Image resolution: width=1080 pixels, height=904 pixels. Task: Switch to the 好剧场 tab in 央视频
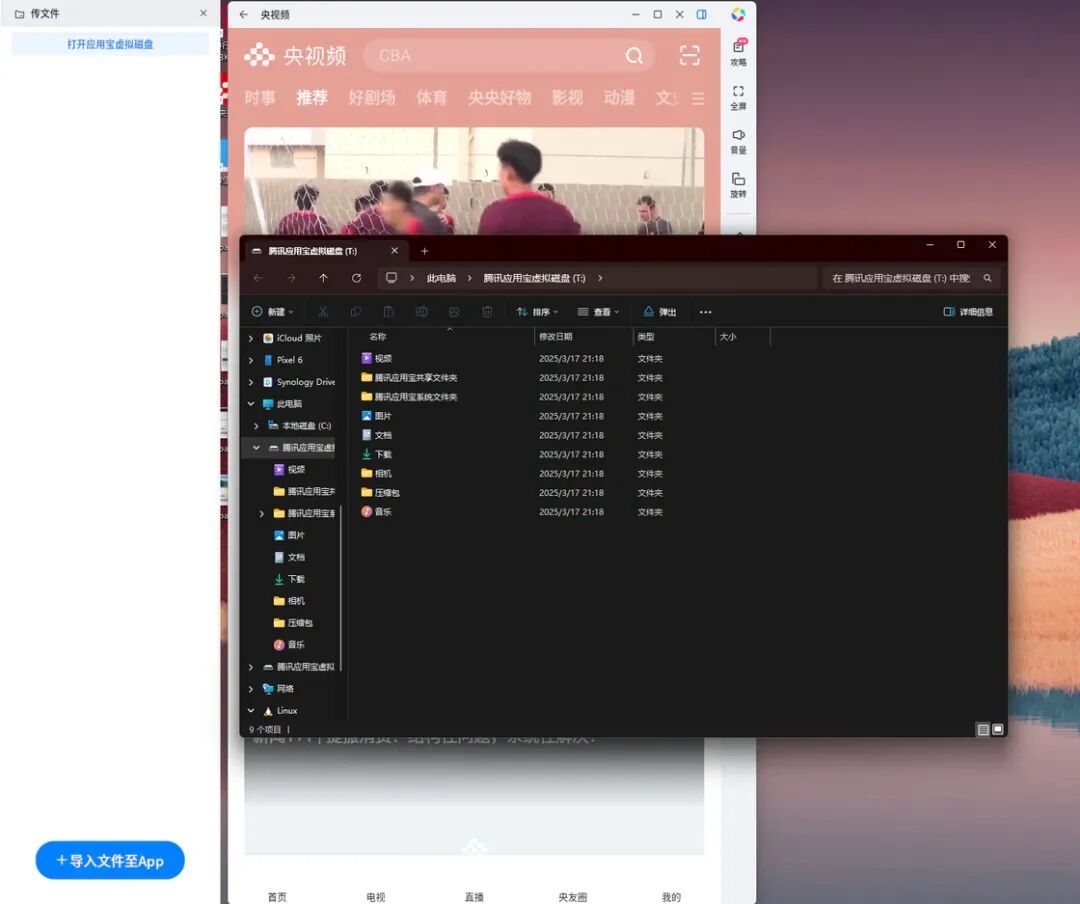(372, 98)
